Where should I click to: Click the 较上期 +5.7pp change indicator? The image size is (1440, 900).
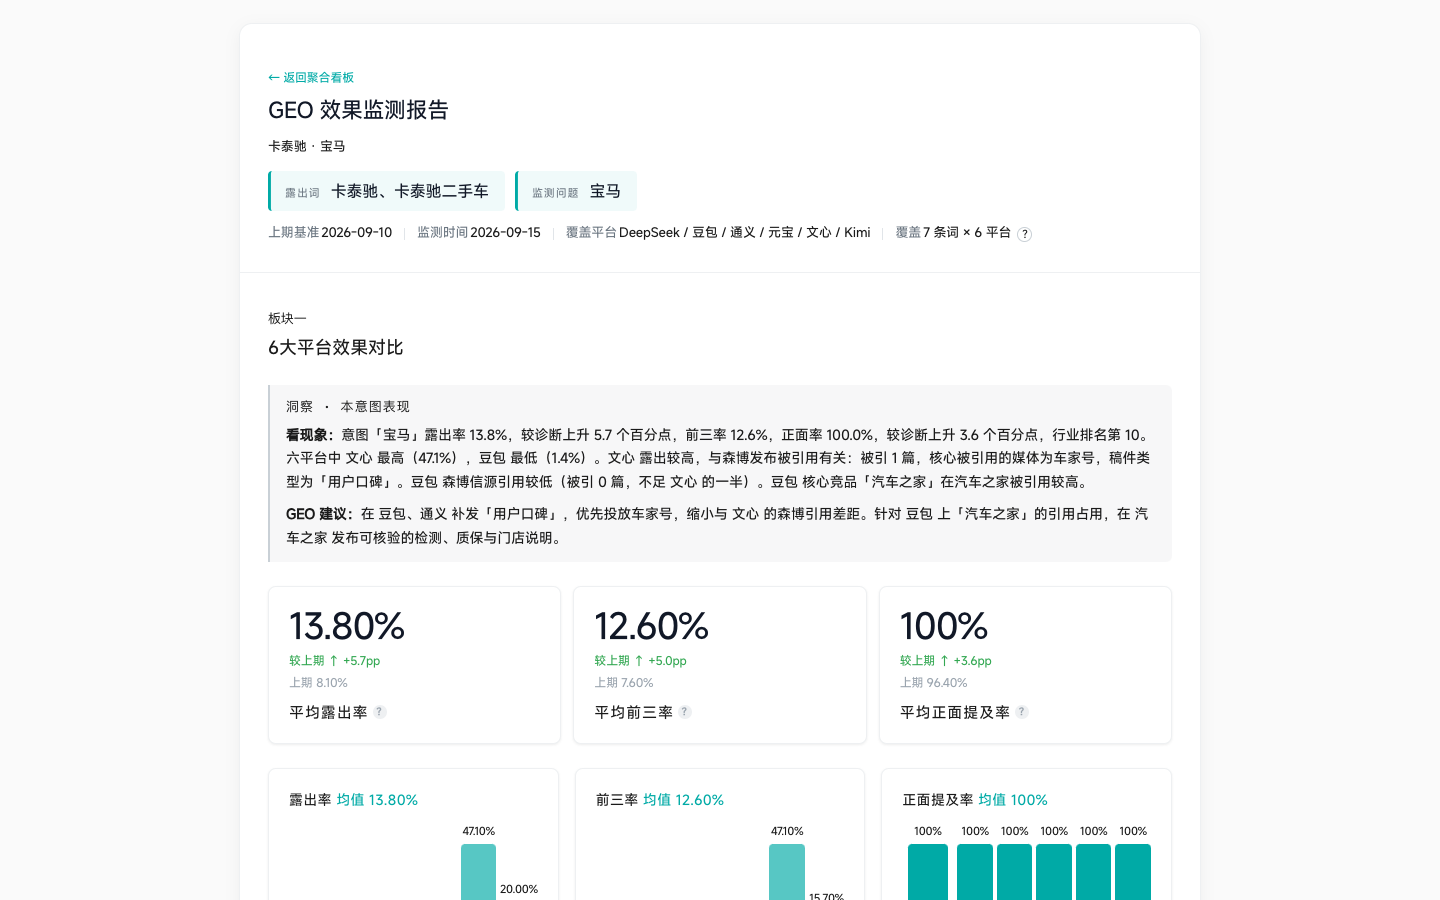[x=335, y=661]
